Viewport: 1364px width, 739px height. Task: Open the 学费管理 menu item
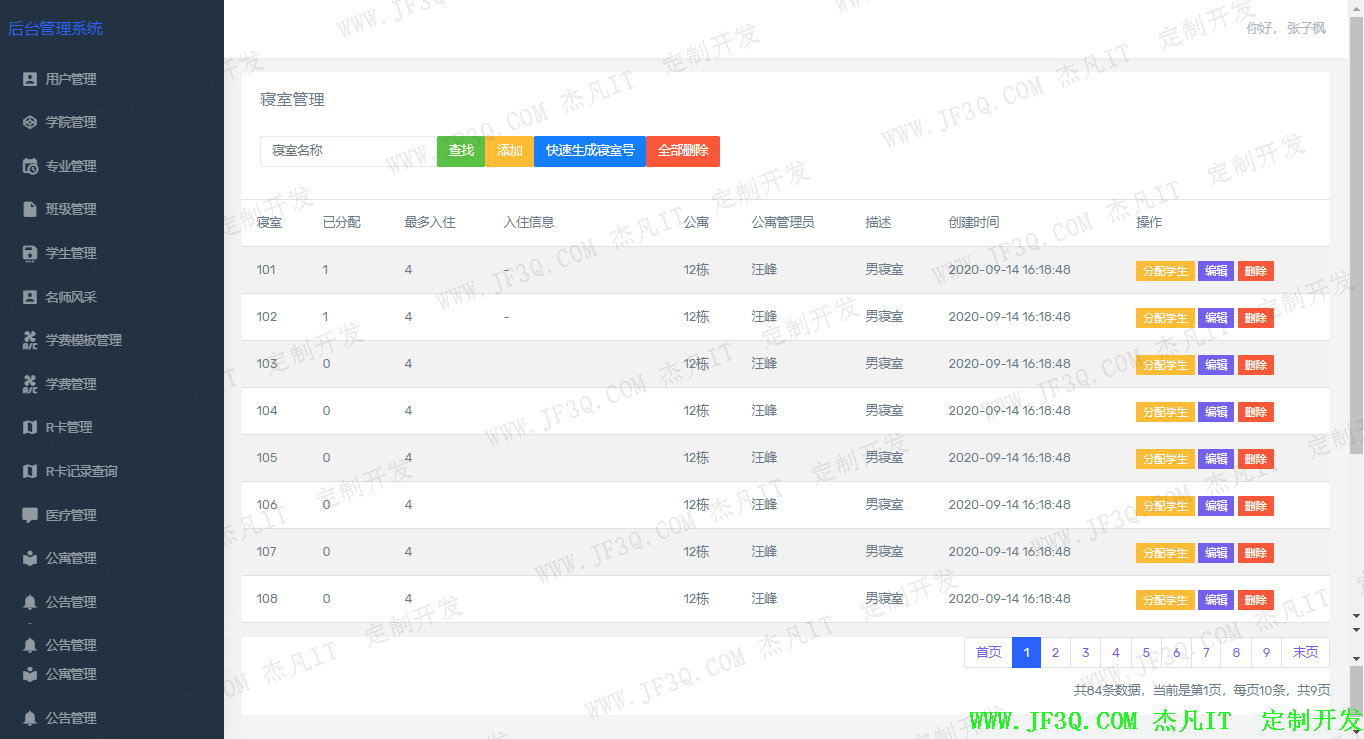tap(71, 384)
